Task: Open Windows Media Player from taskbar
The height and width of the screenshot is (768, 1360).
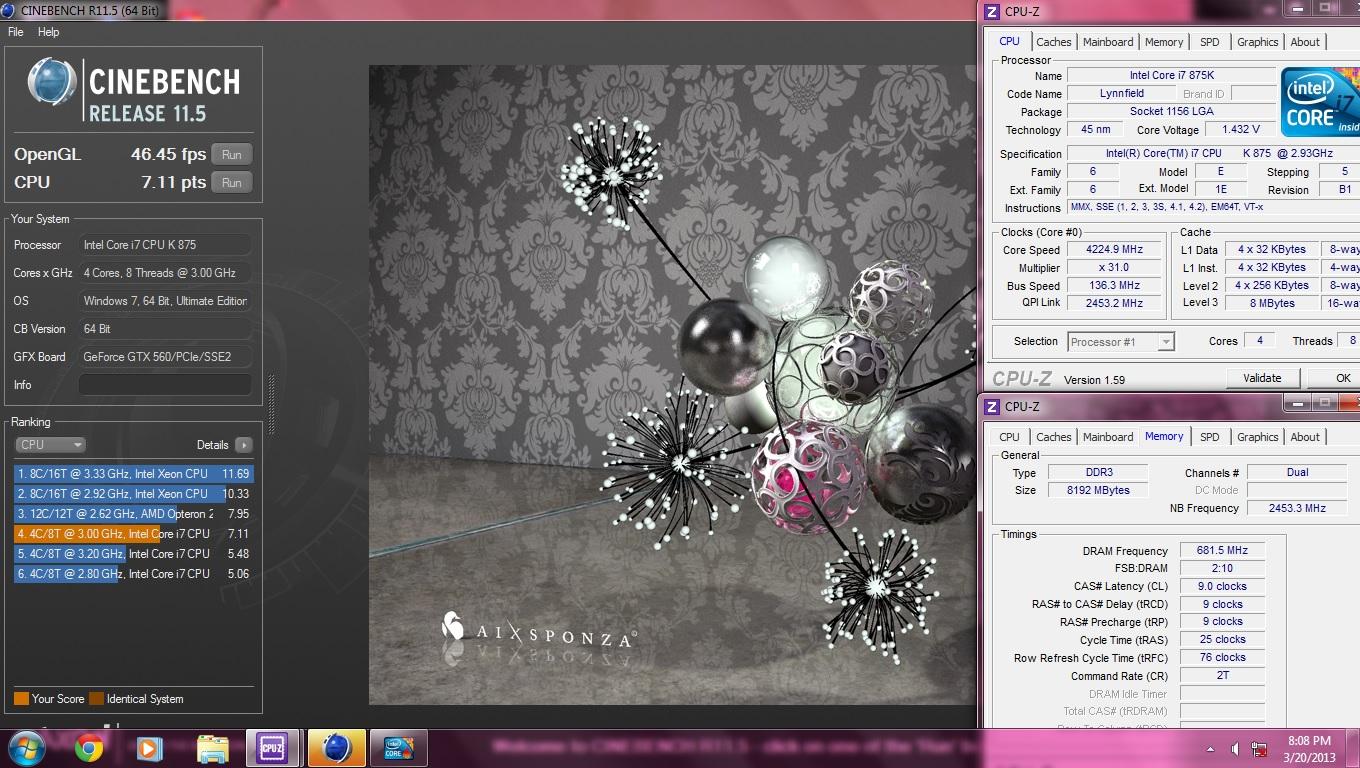Action: pyautogui.click(x=149, y=748)
